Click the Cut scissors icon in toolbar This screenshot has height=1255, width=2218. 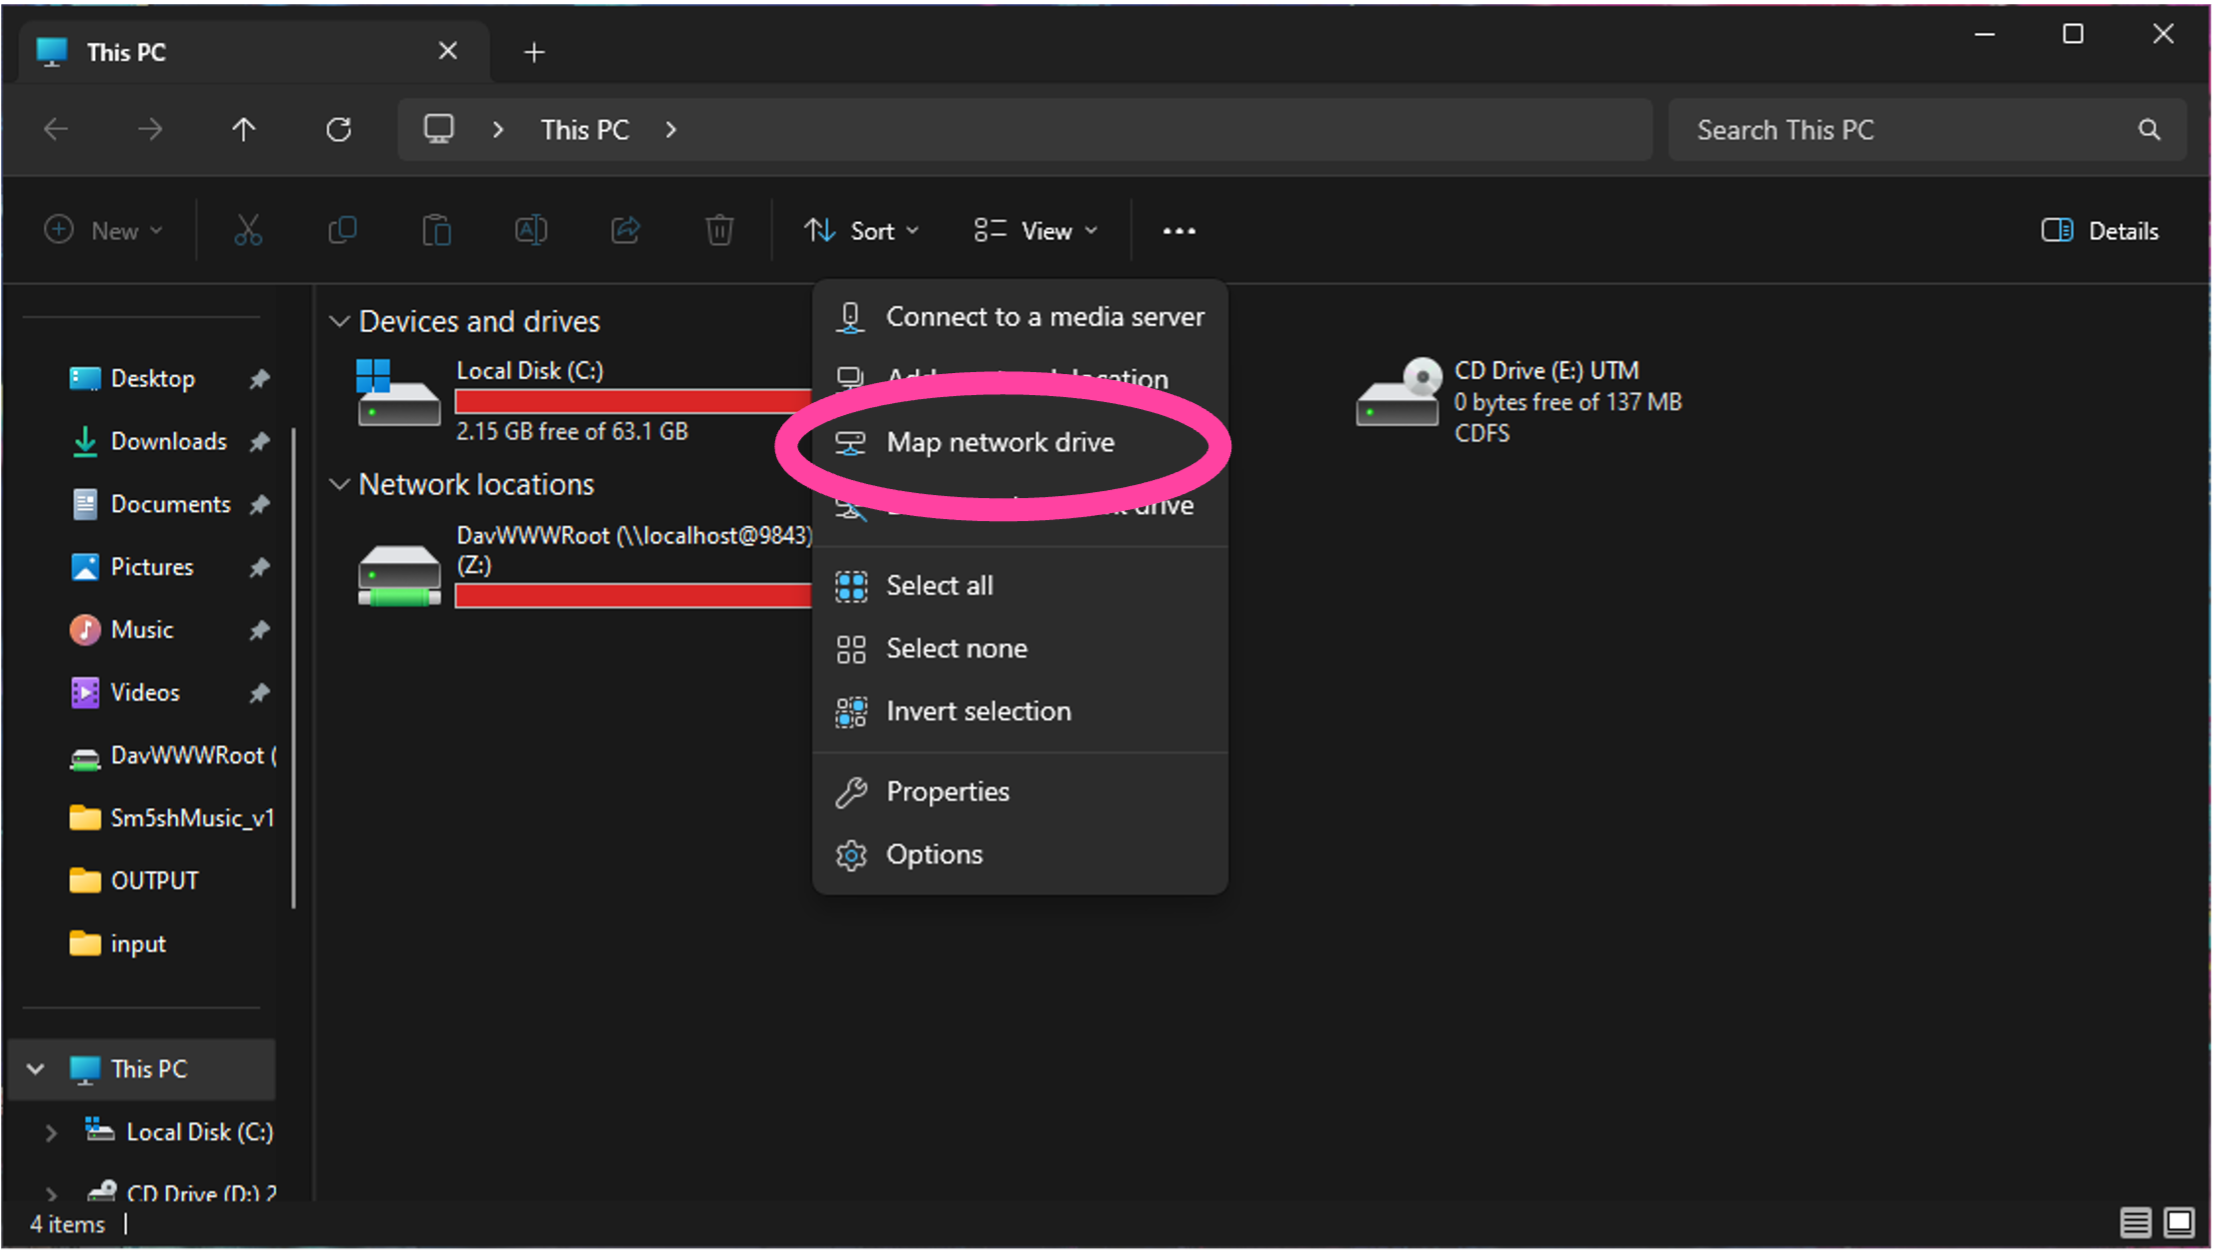(x=248, y=231)
